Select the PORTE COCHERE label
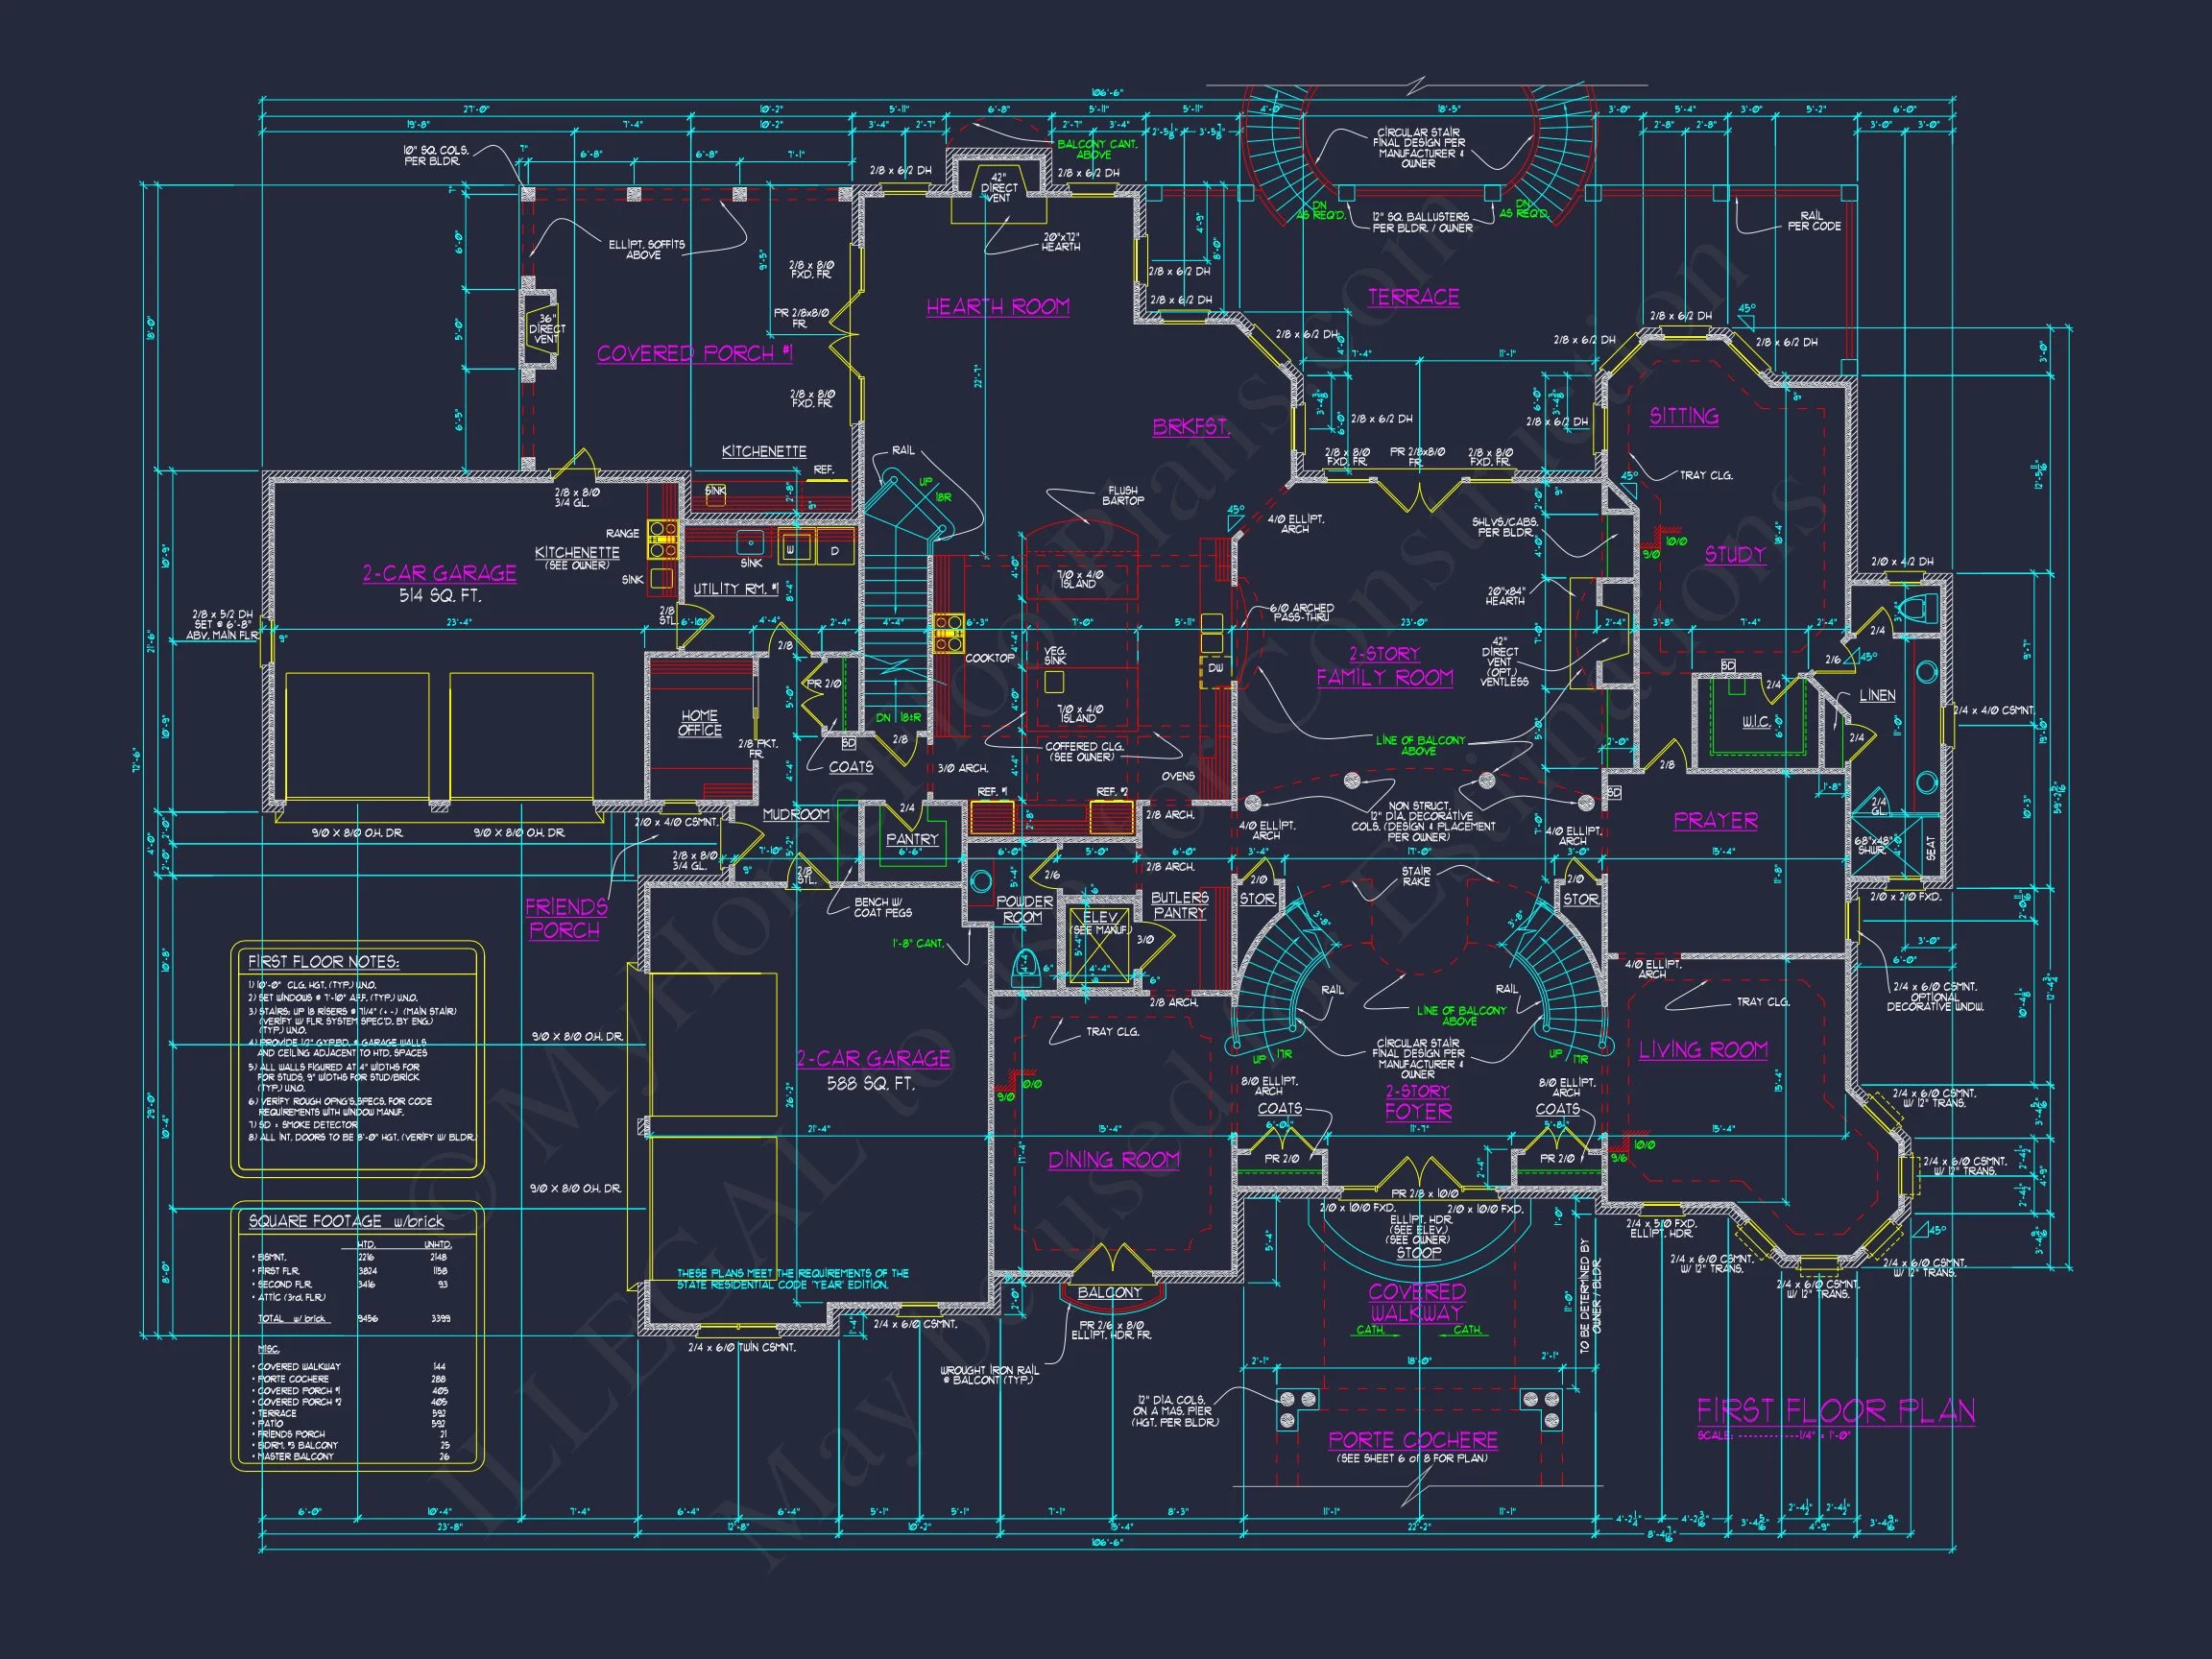 pyautogui.click(x=1412, y=1440)
